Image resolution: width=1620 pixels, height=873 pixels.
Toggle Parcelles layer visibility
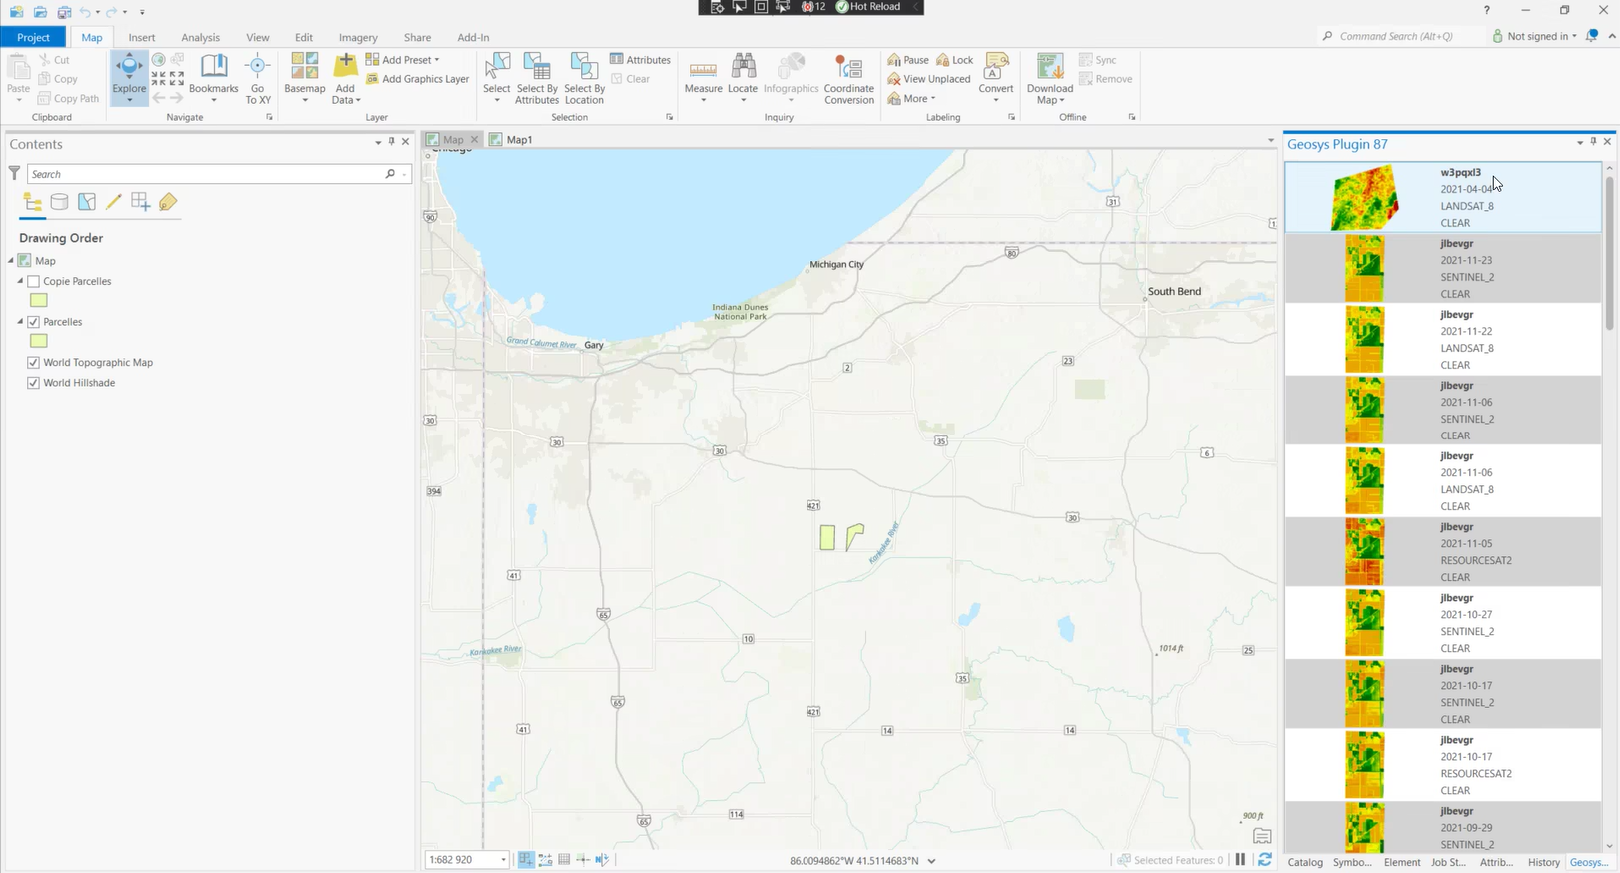34,322
